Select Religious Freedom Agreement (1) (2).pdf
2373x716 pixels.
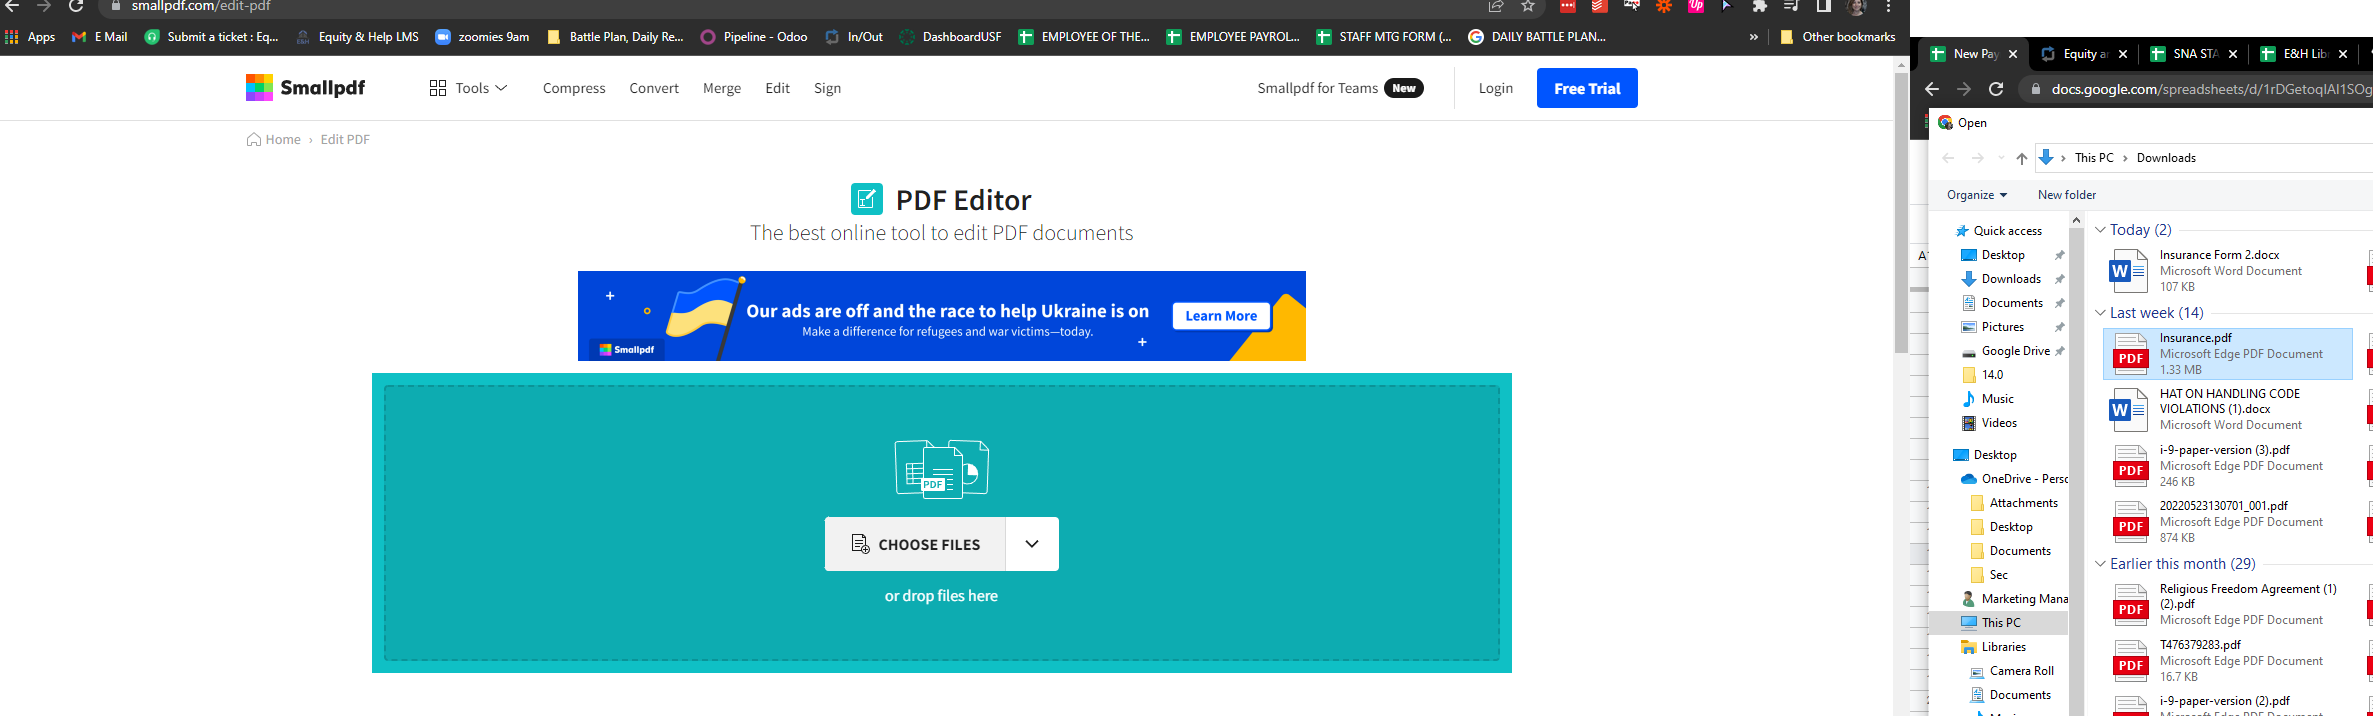pos(2228,605)
